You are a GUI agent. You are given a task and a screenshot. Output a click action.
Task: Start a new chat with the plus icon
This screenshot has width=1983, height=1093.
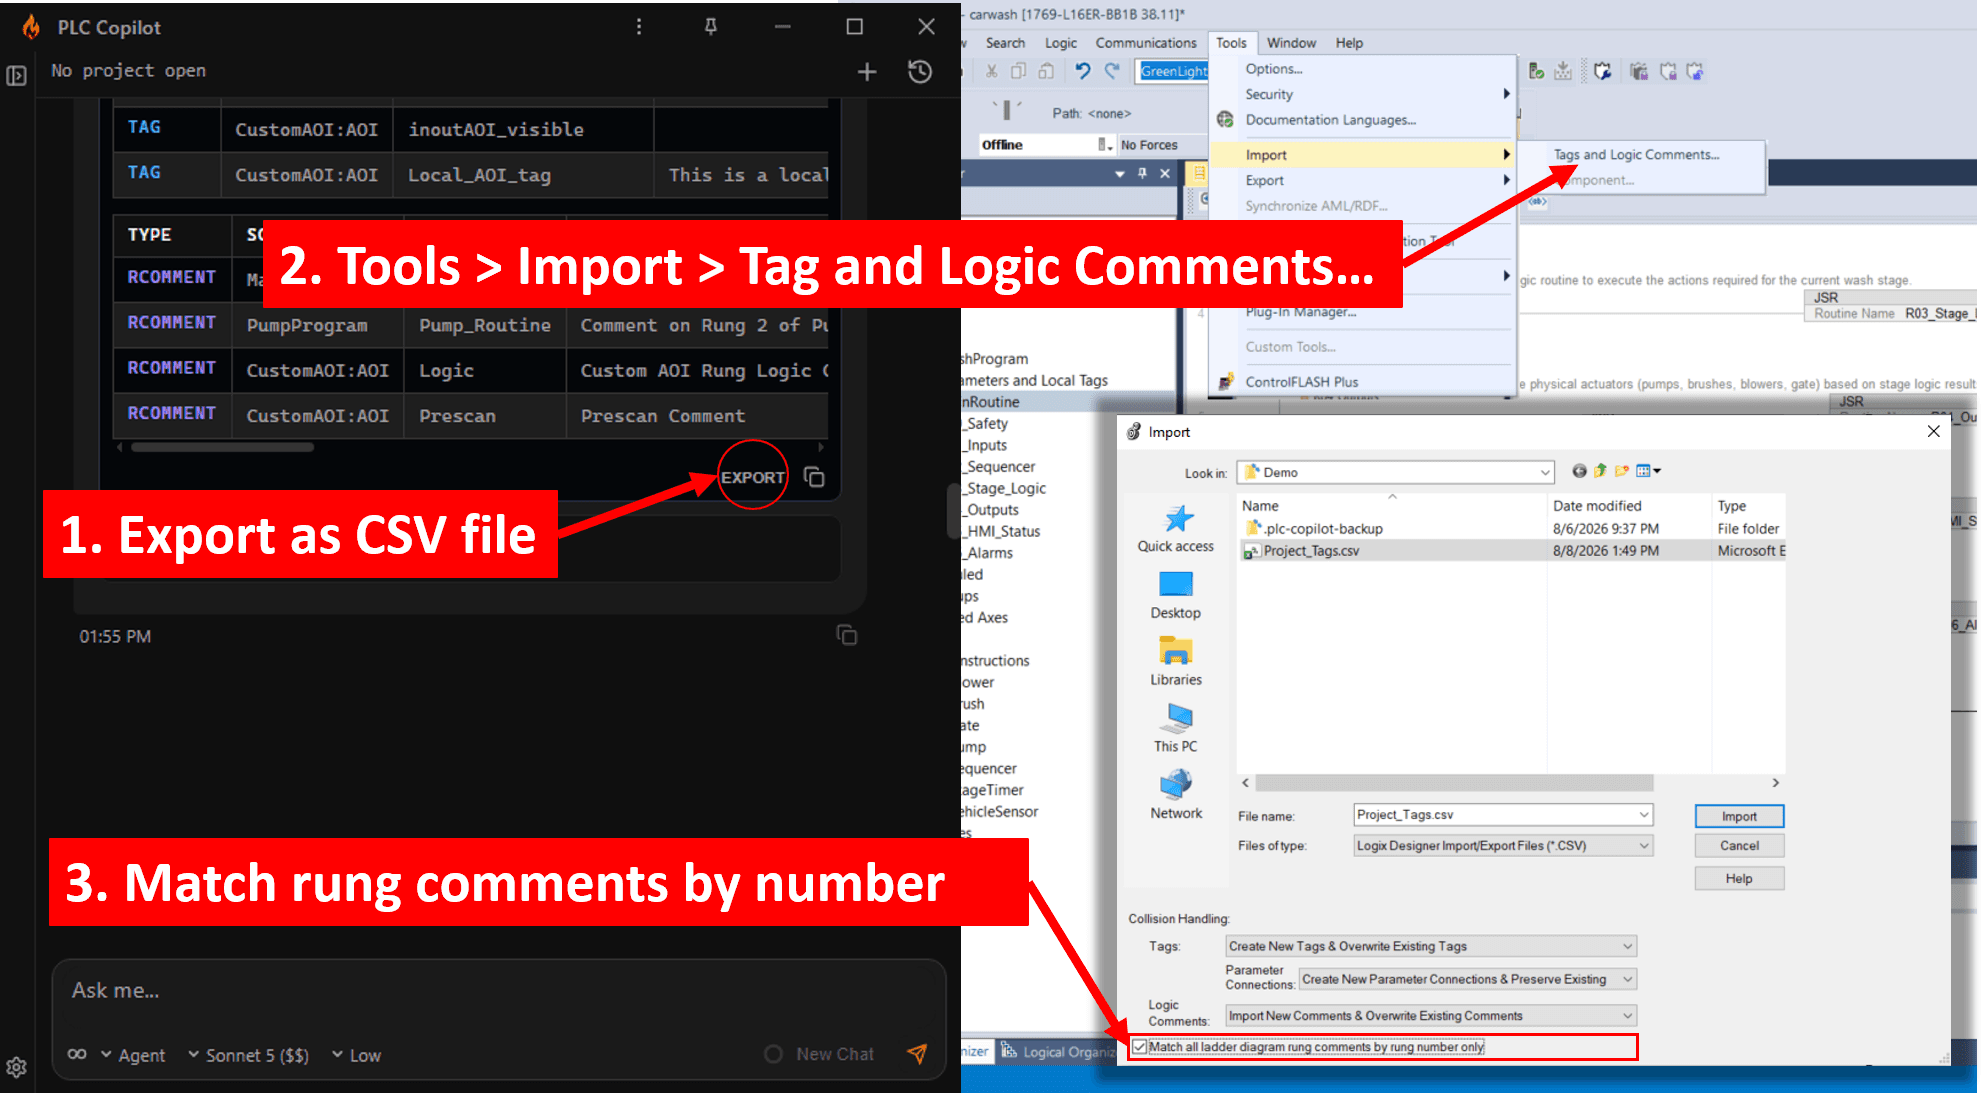coord(867,72)
